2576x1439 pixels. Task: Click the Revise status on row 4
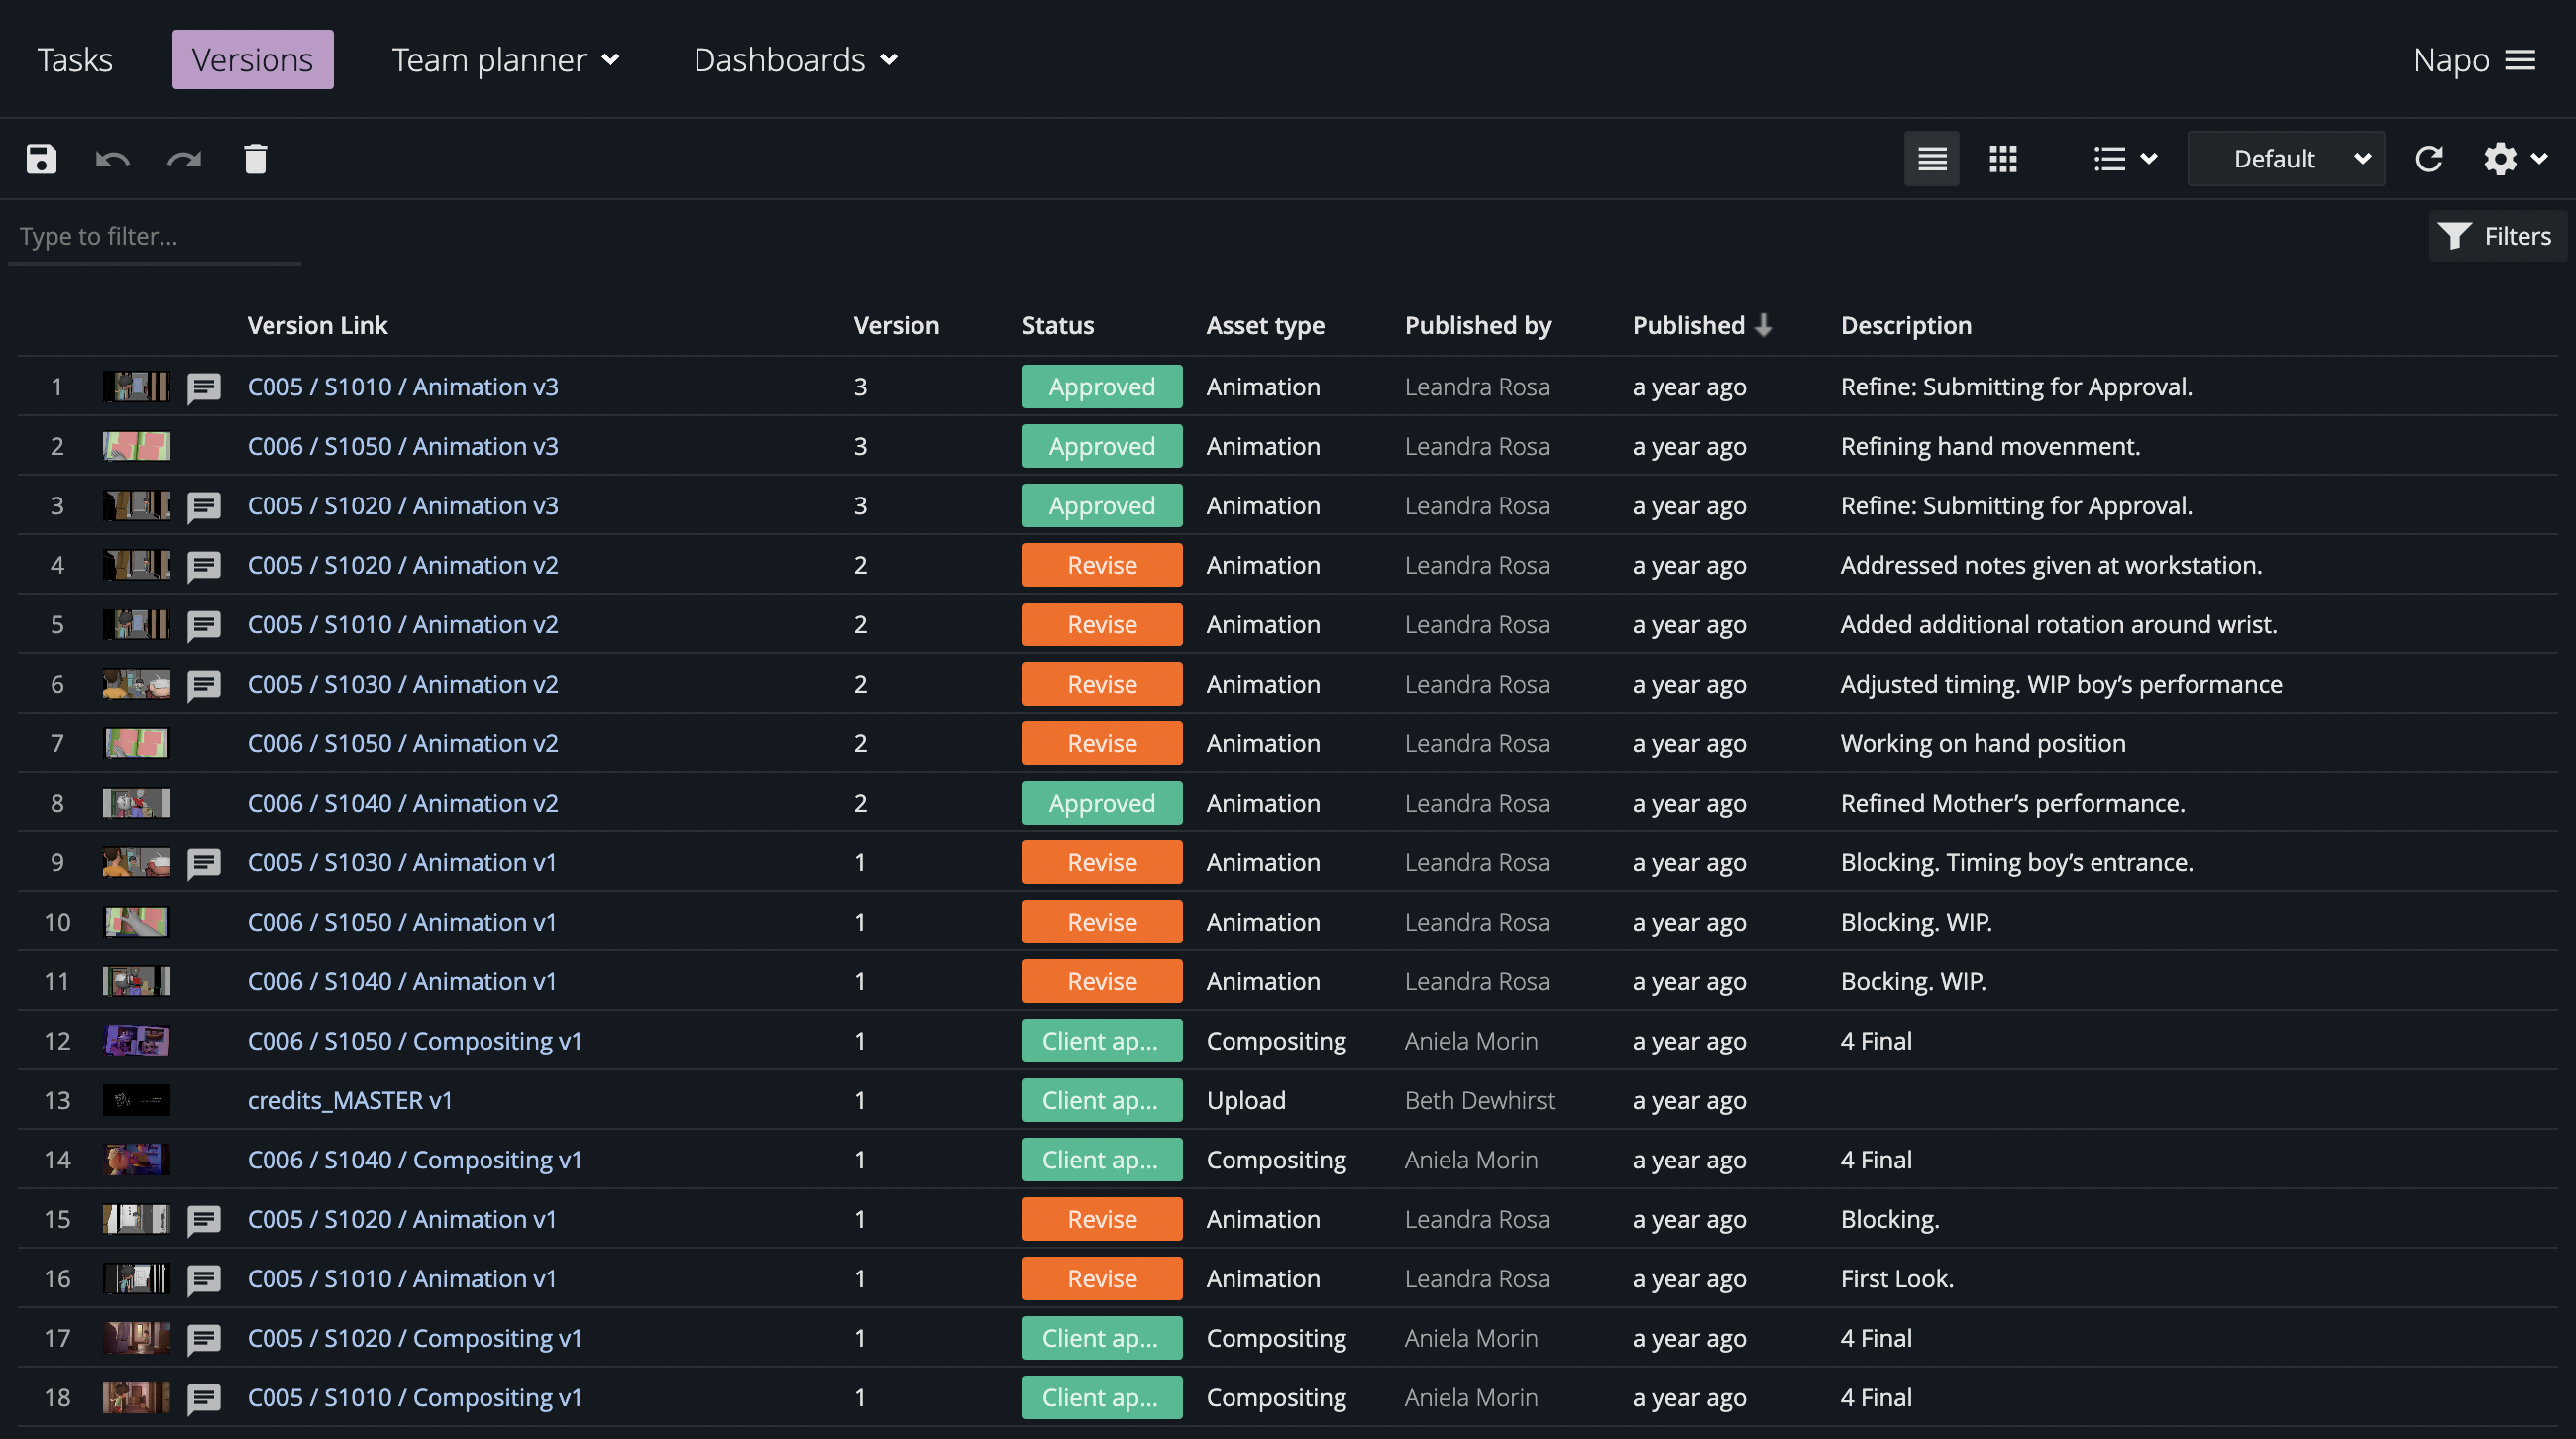(1101, 565)
